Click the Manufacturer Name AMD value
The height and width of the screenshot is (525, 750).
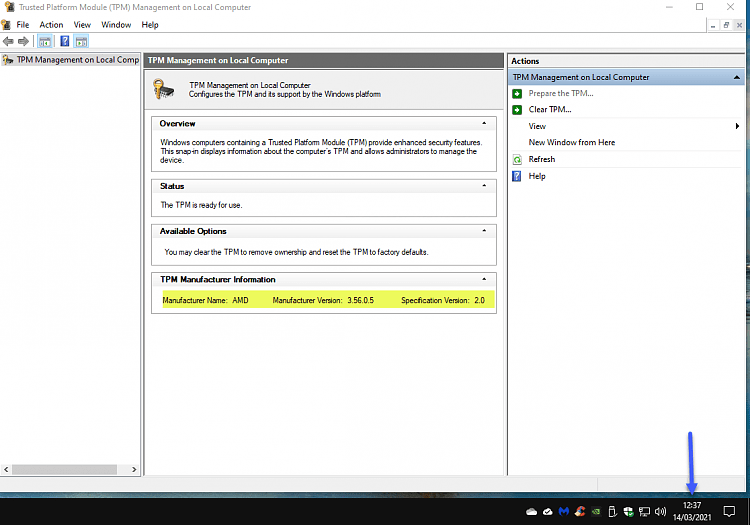[x=240, y=300]
